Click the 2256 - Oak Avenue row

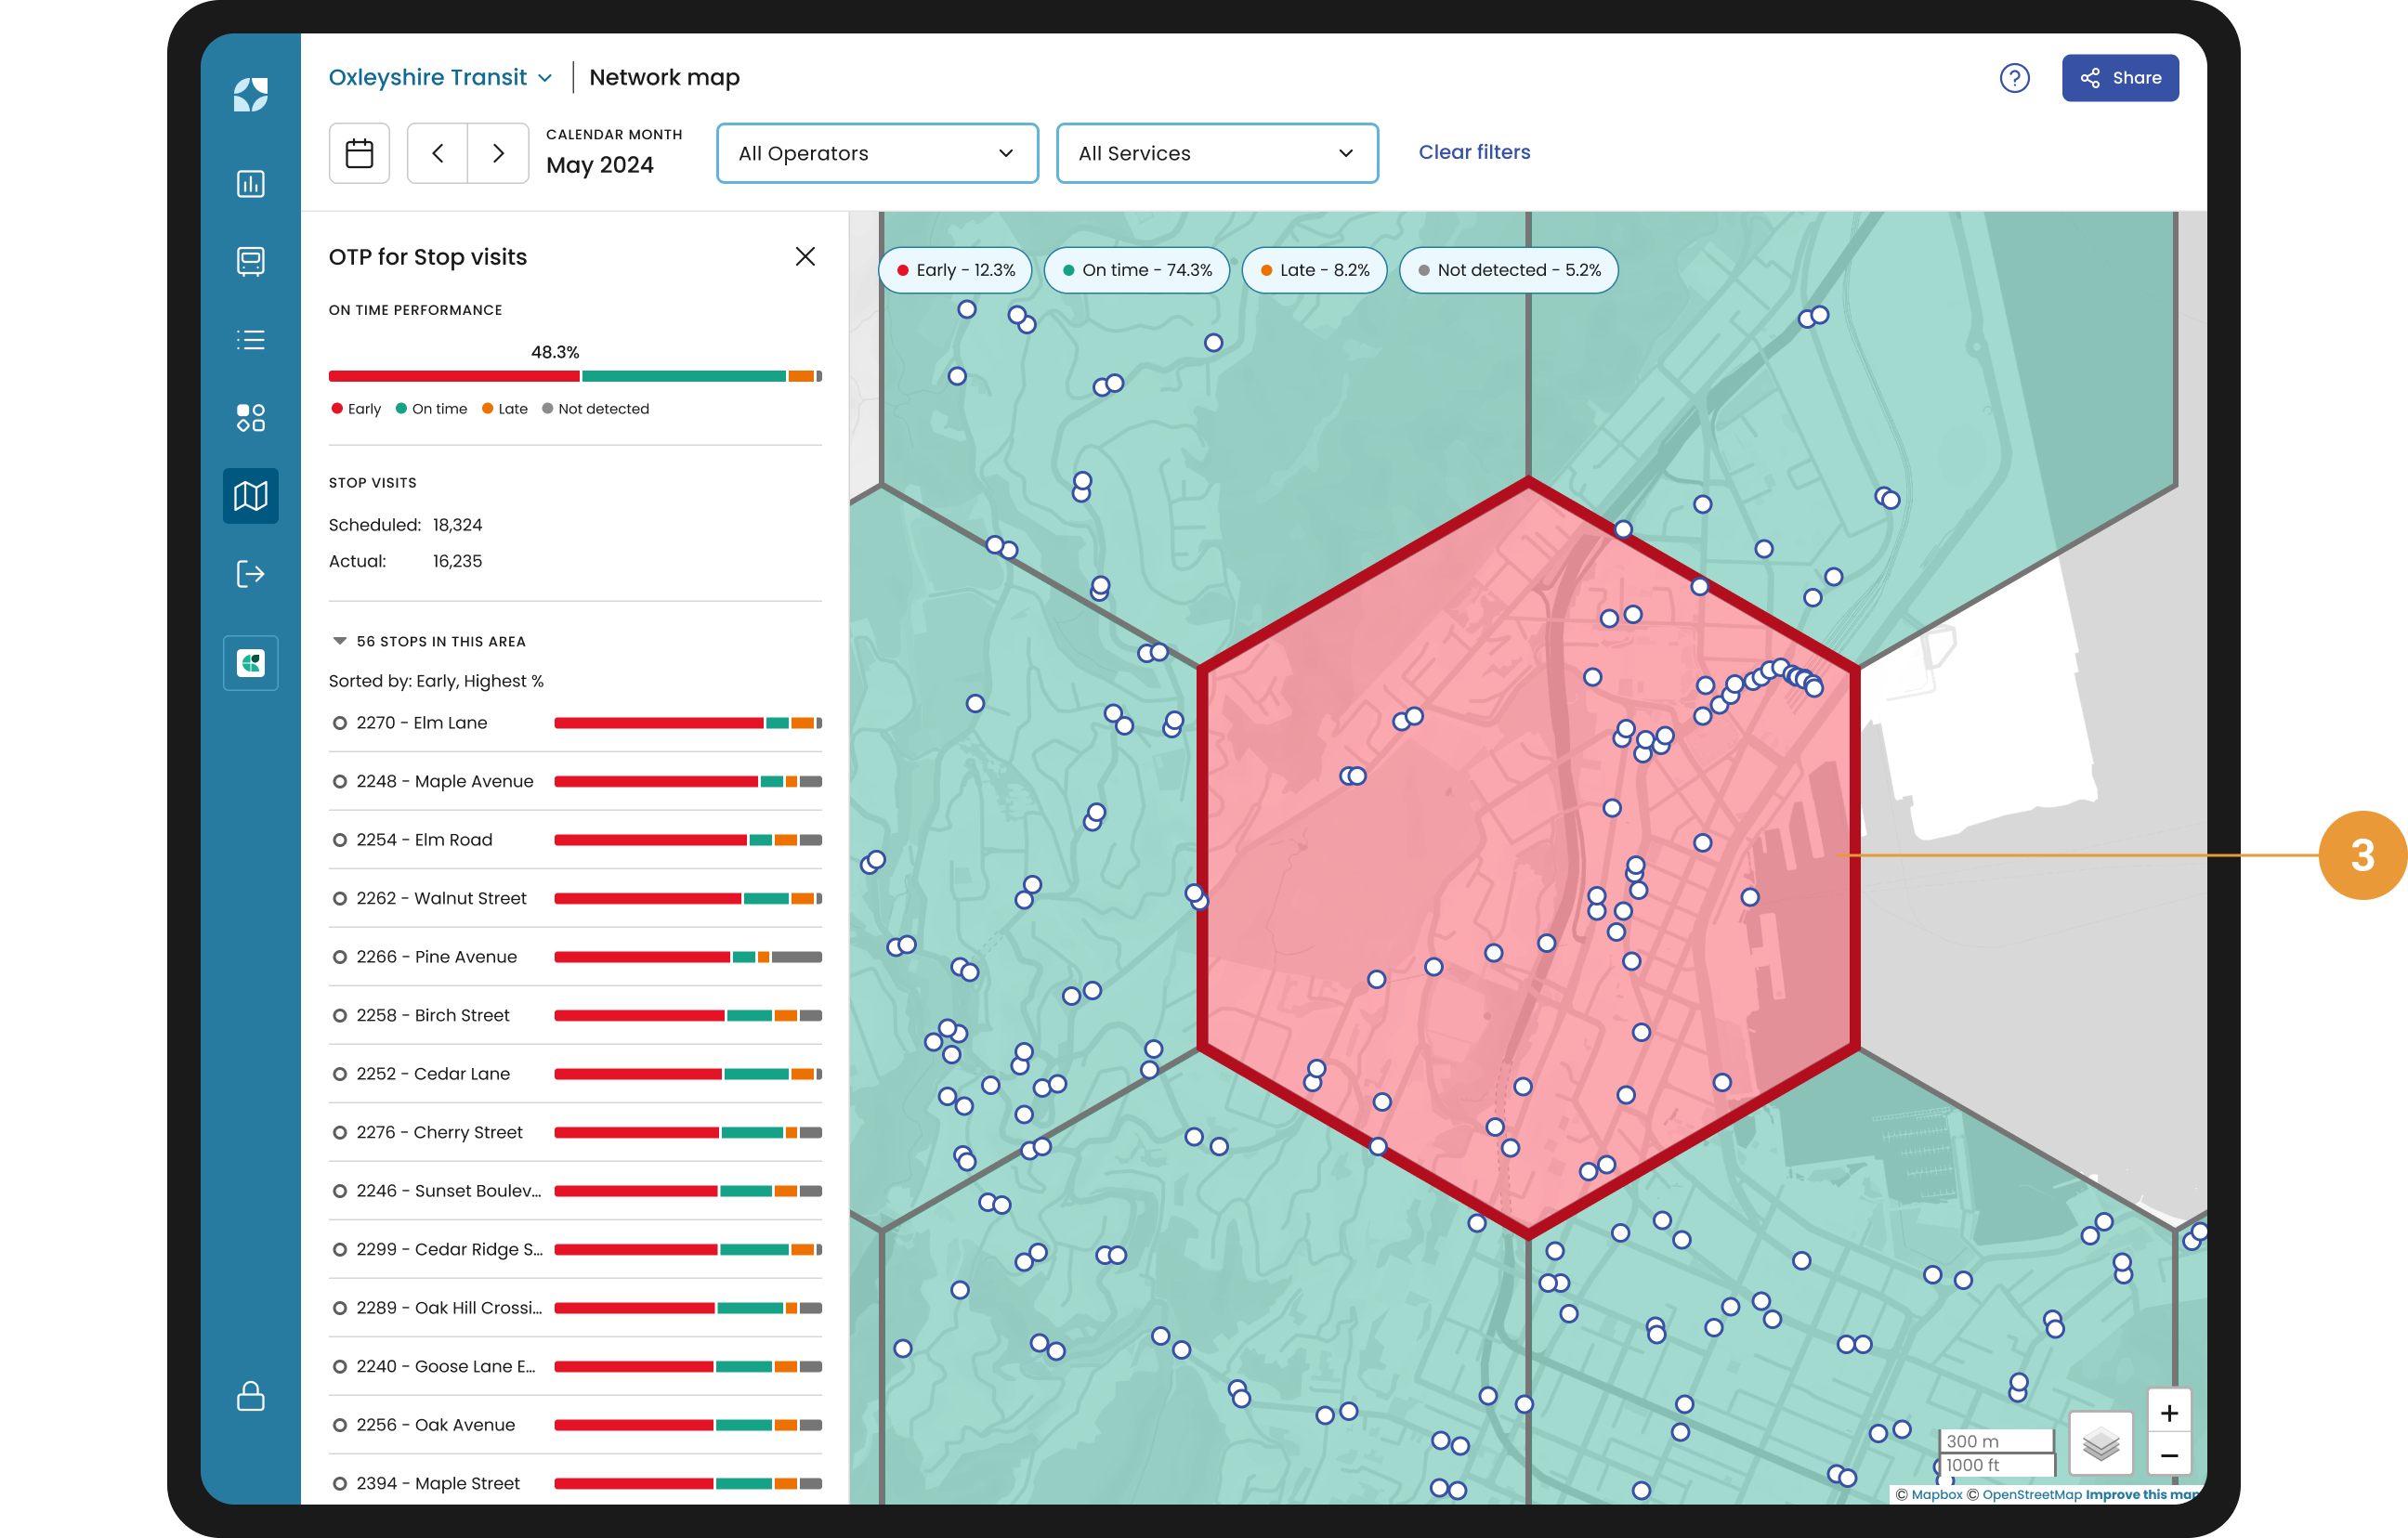click(x=575, y=1425)
